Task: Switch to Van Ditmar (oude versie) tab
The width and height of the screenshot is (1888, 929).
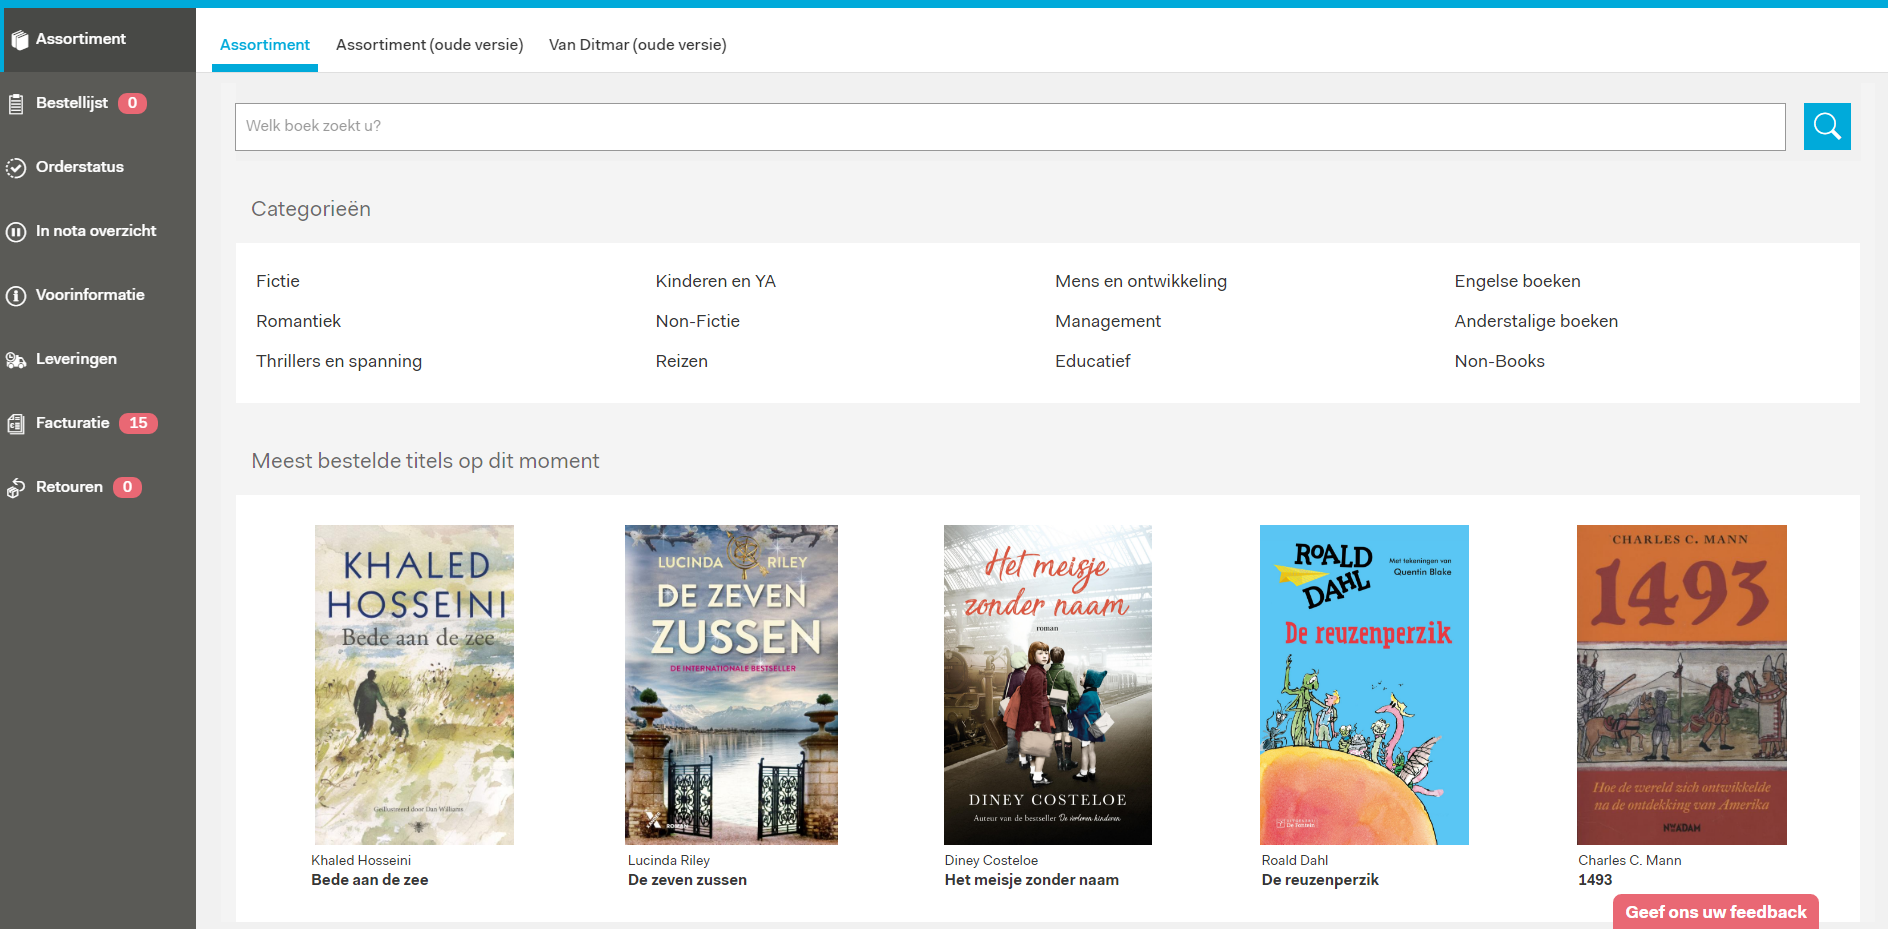Action: click(638, 45)
